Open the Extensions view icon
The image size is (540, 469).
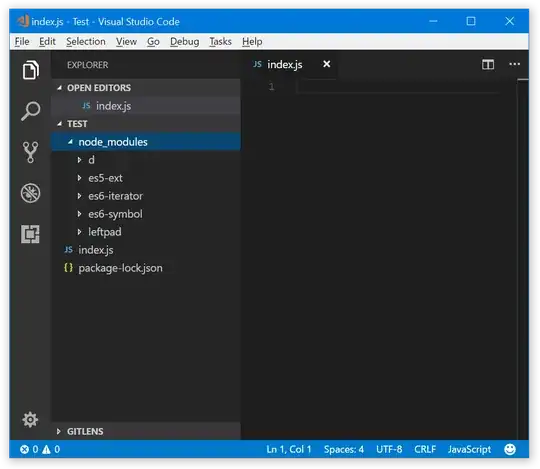pyautogui.click(x=31, y=234)
